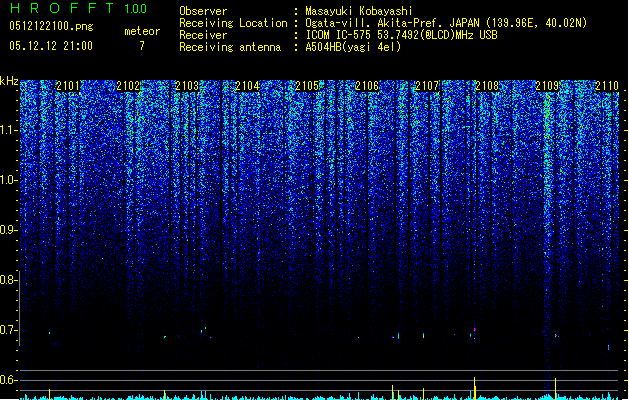Viewport: 629px width, 400px height.
Task: Click antenna value A504HB(yagi 4el)
Action: coord(353,47)
